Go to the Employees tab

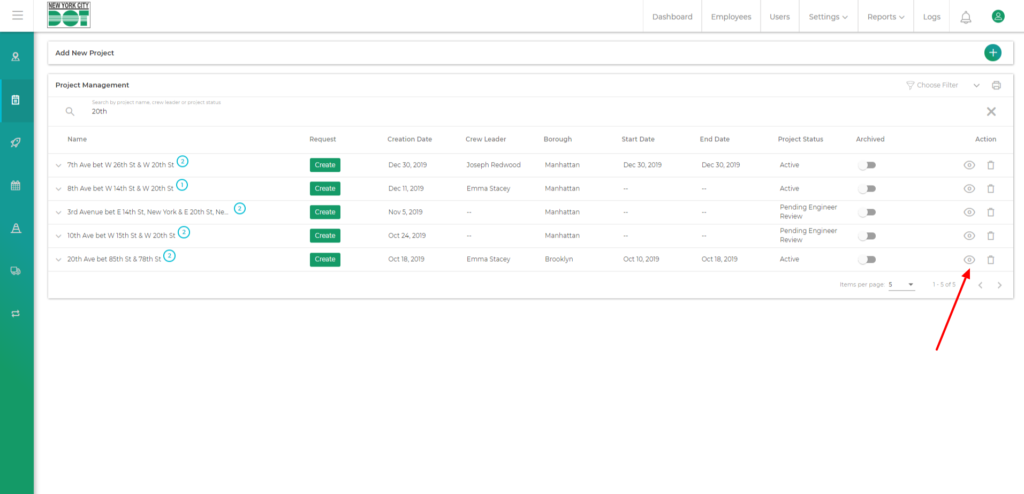pyautogui.click(x=731, y=17)
